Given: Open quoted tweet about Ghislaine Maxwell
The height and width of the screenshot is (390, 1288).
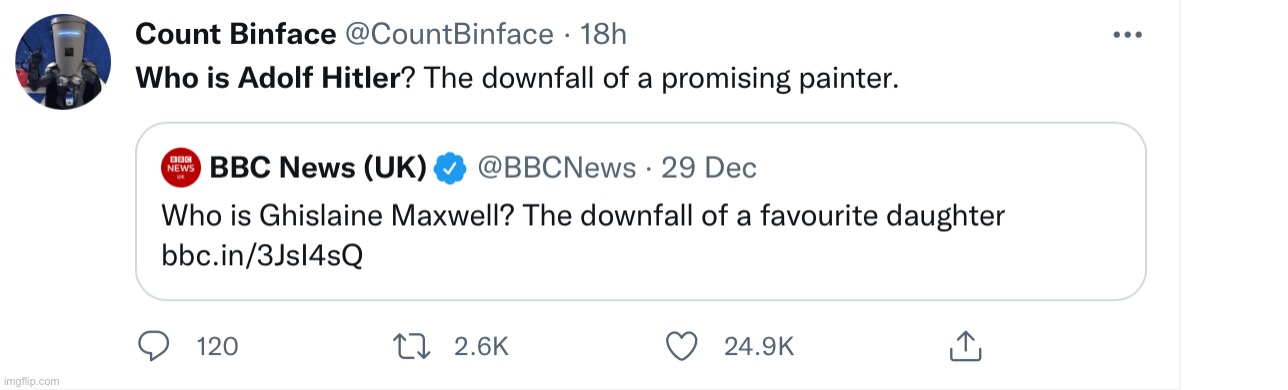Looking at the screenshot, I should 640,211.
